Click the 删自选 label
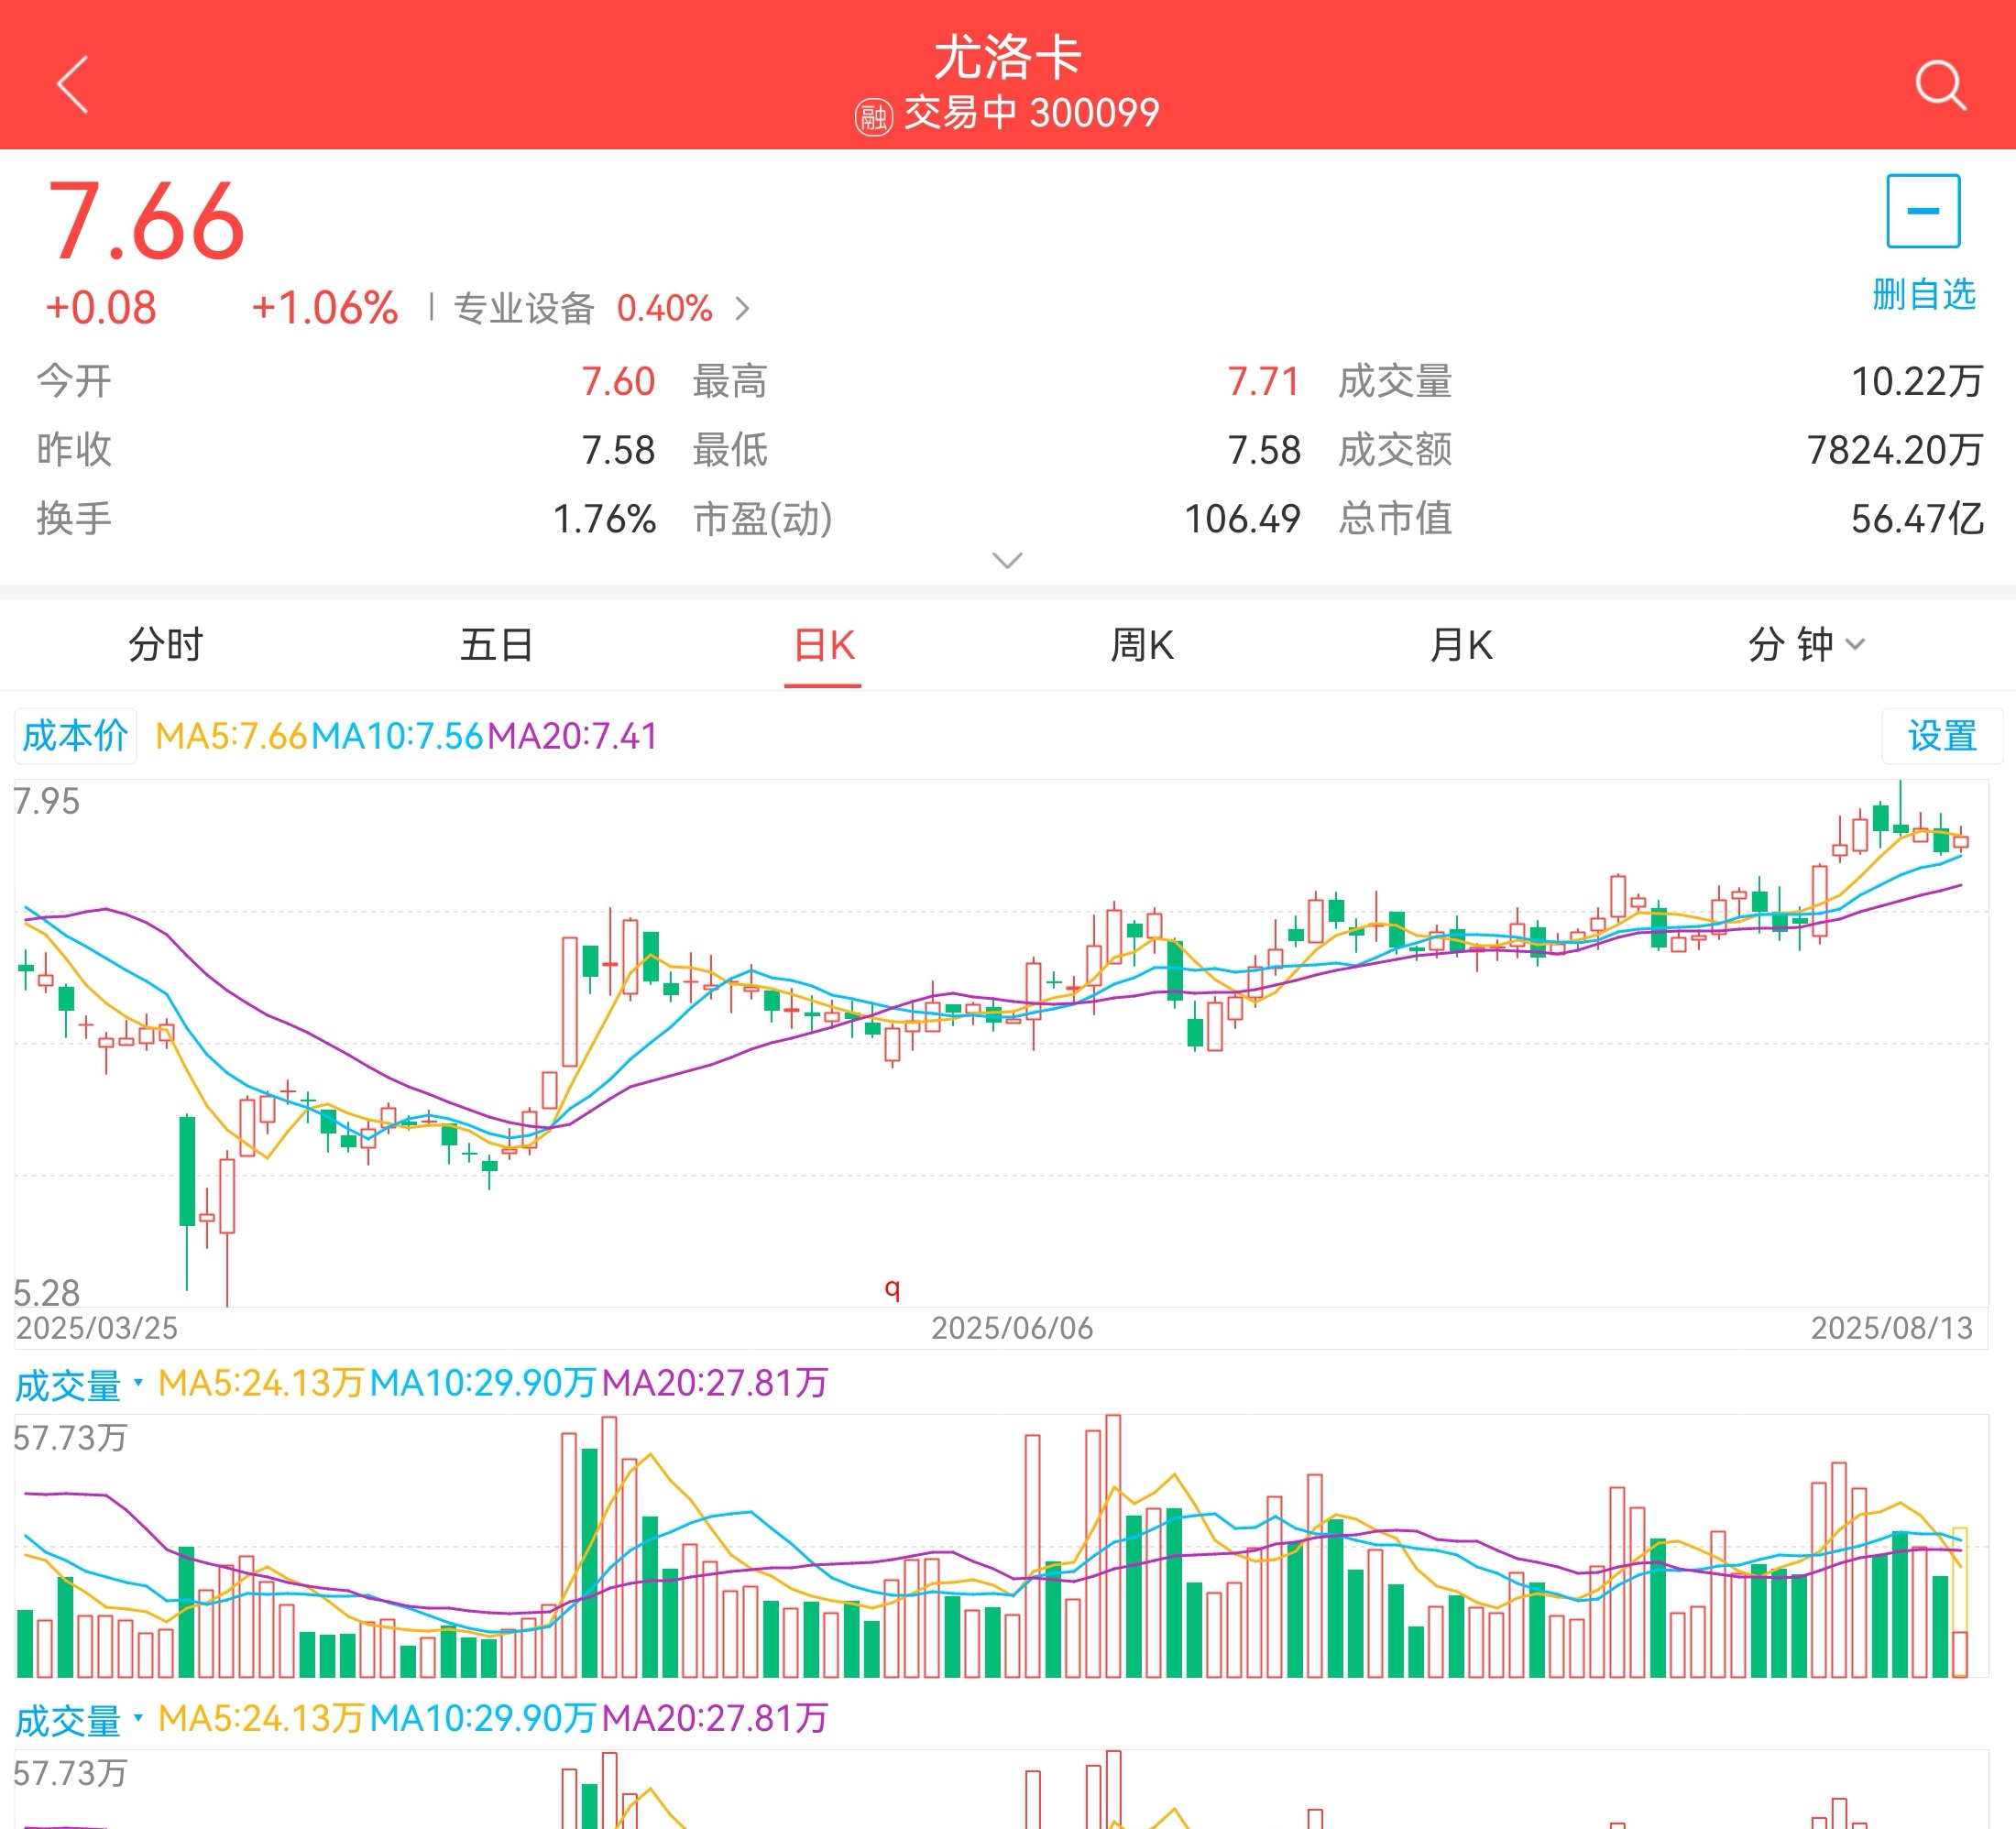This screenshot has width=2016, height=1829. pyautogui.click(x=1923, y=294)
